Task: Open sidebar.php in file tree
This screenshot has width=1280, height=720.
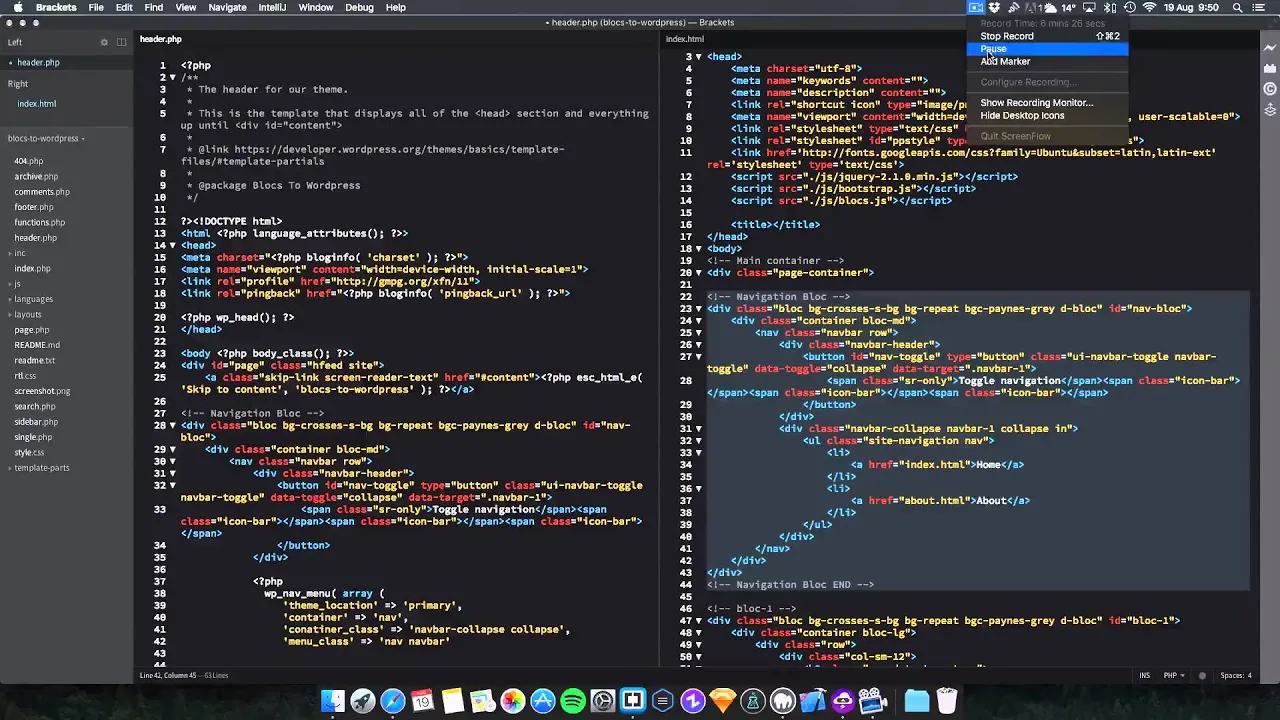Action: tap(36, 422)
